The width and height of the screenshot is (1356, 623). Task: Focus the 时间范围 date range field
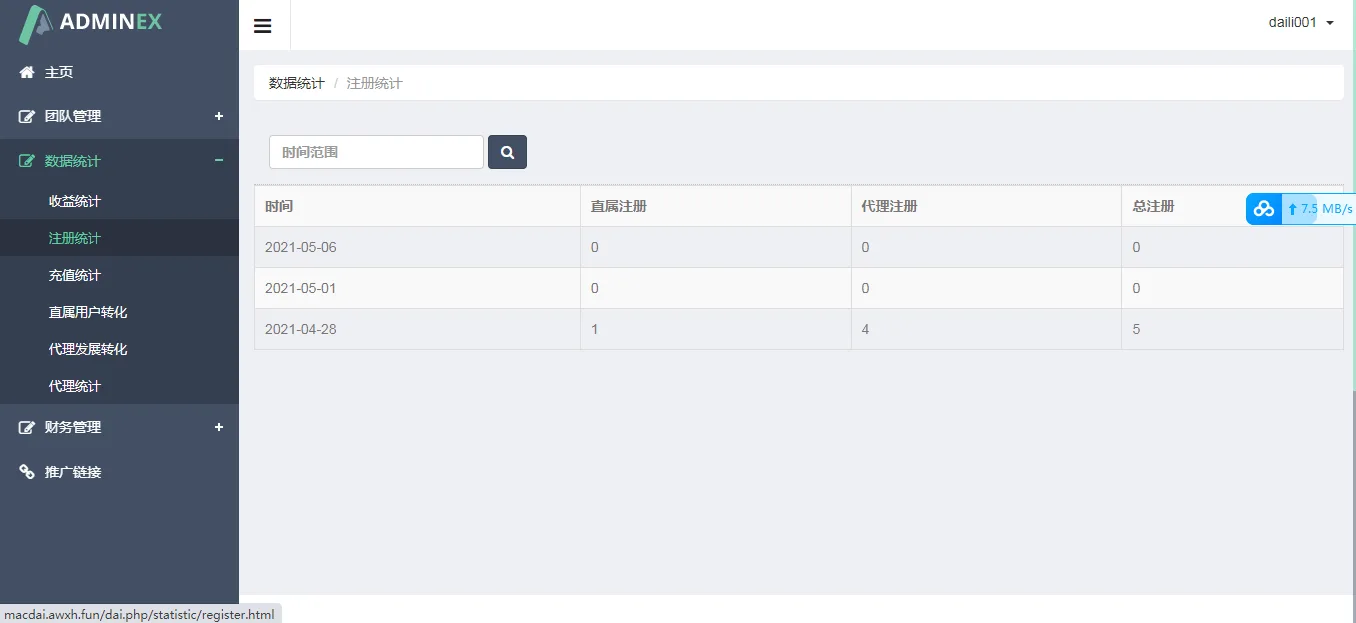pos(376,152)
